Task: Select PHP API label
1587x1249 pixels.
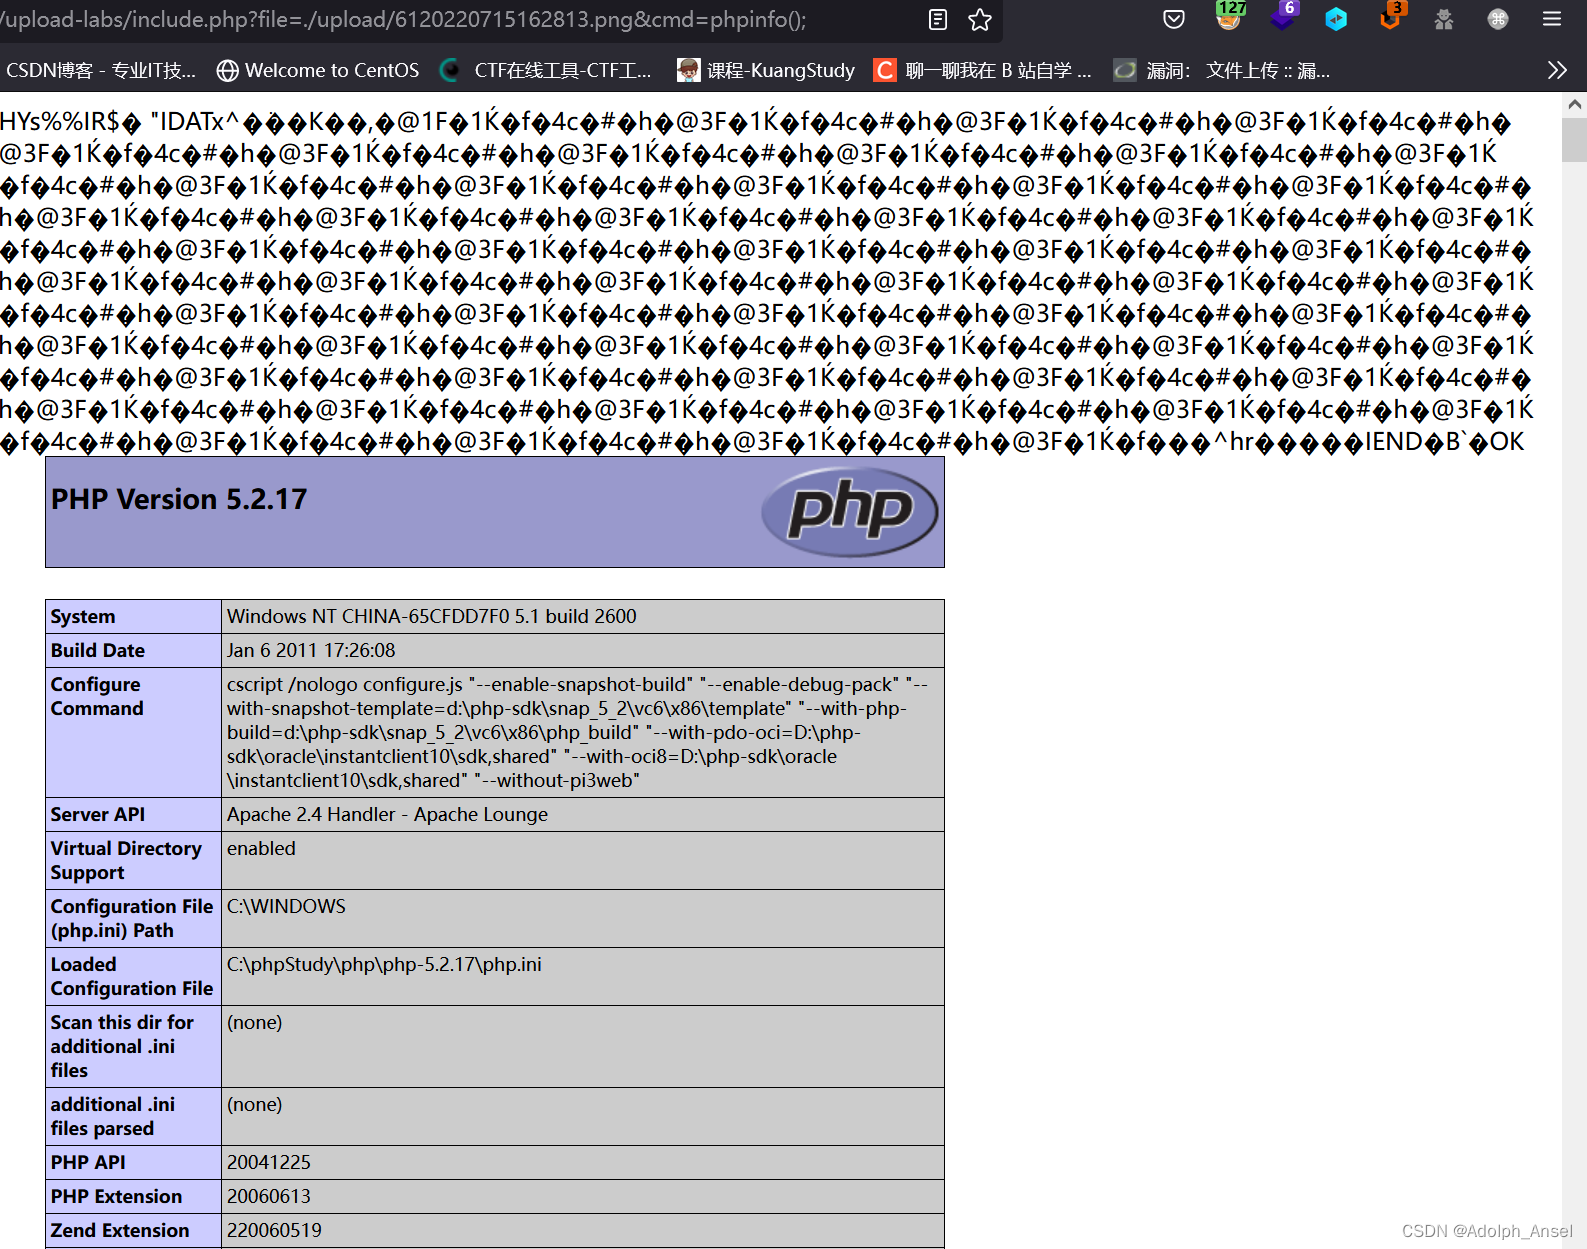Action: [88, 1163]
